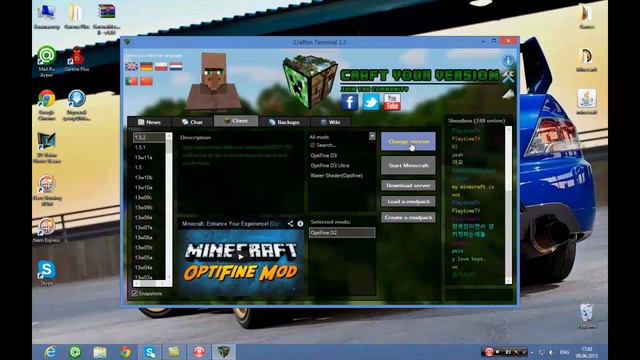Screen dimensions: 640x360
Task: Select snapshot 13w10a in the list
Action: pos(149,187)
